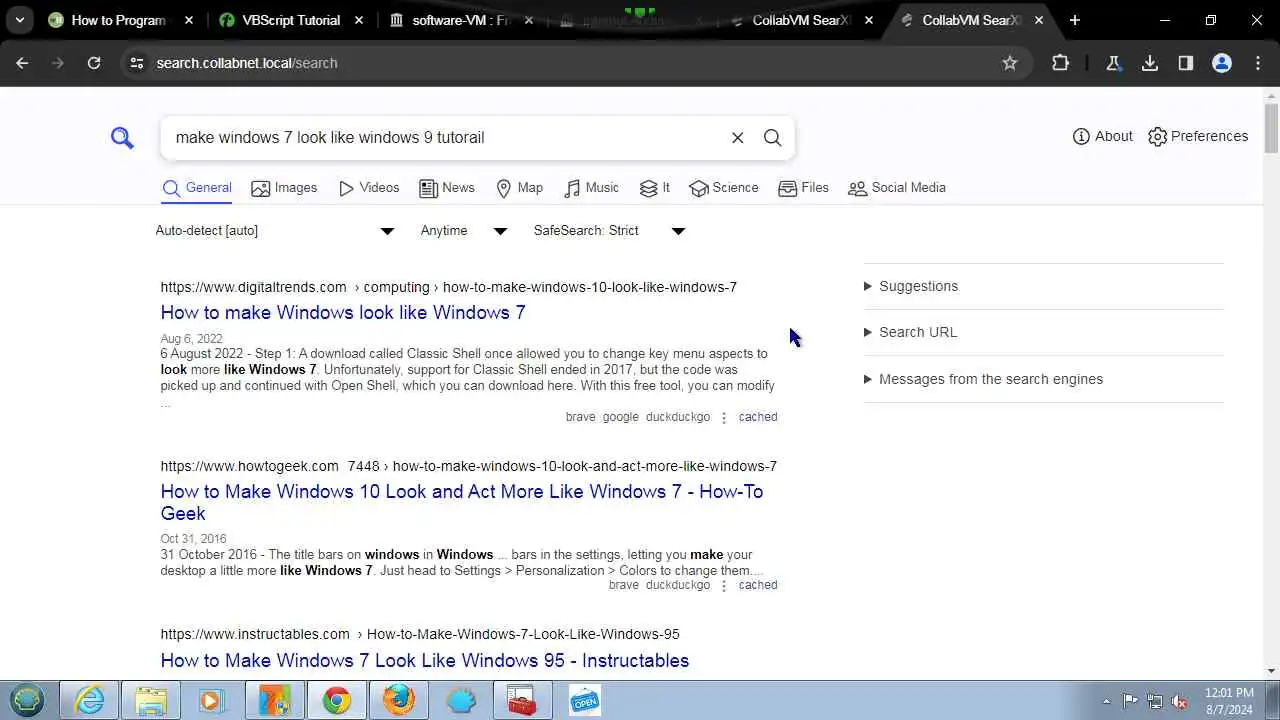The height and width of the screenshot is (720, 1280).
Task: Click the muted volume tray icon
Action: coord(1180,701)
